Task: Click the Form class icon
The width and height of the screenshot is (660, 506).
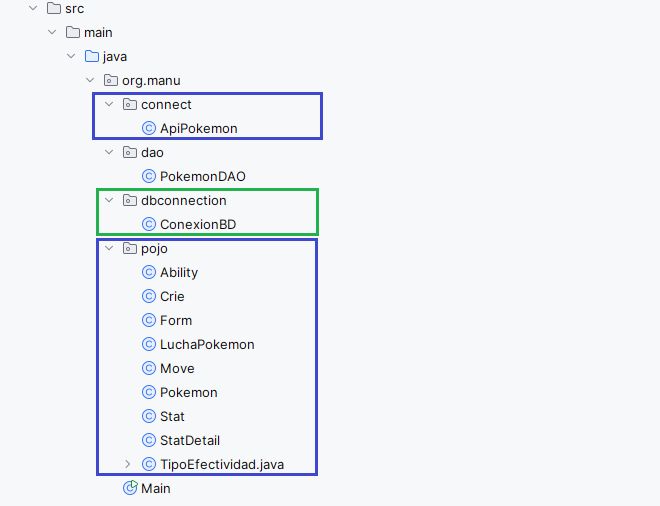Action: point(149,320)
